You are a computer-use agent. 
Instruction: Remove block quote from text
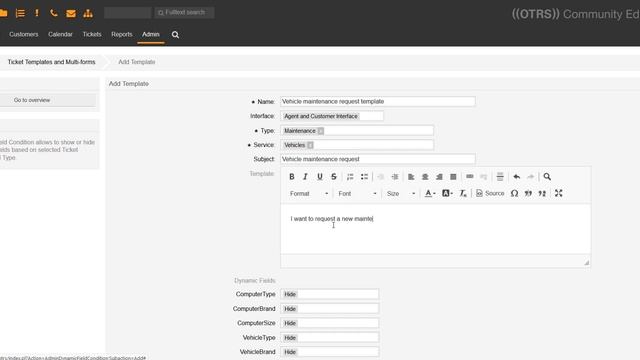point(542,193)
